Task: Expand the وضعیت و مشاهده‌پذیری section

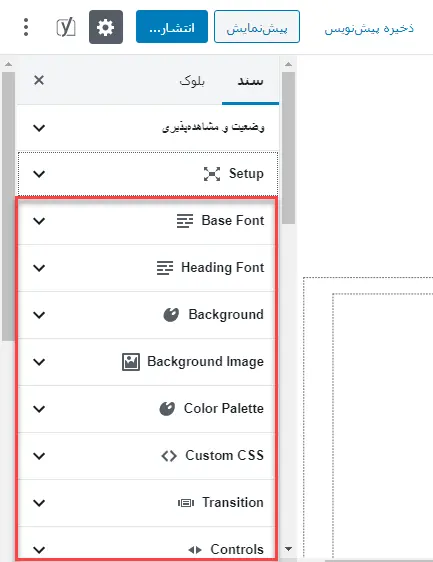Action: coord(148,128)
